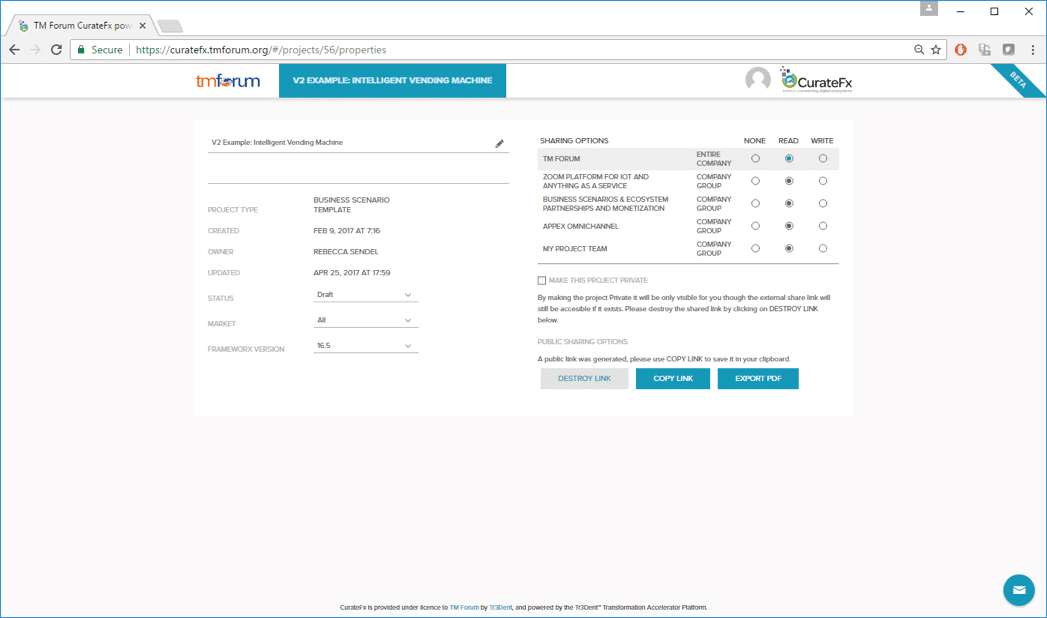Open the Chrome three-dot menu
1047x618 pixels.
1032,50
